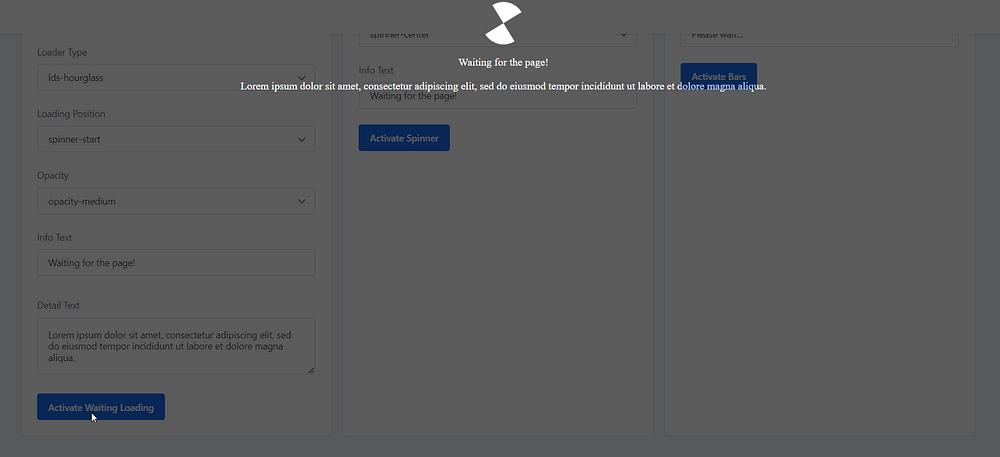Click the Activate Spinner button
The width and height of the screenshot is (1000, 457).
[404, 138]
